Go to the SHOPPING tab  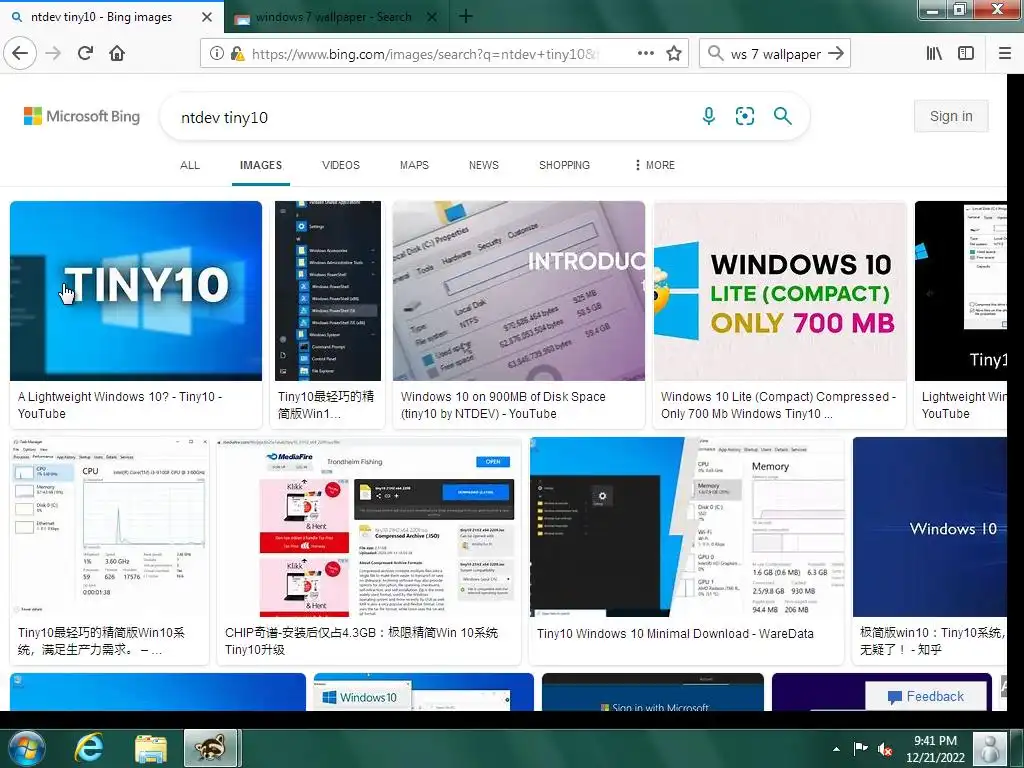point(564,165)
